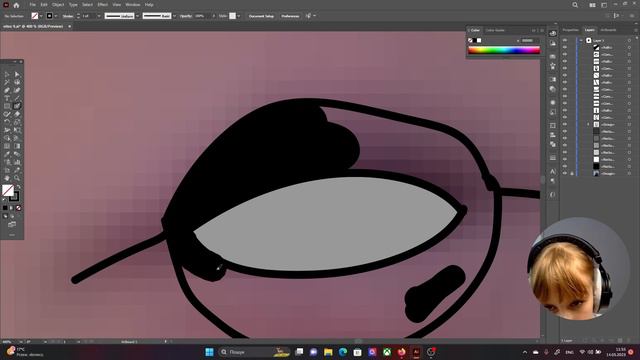Image resolution: width=640 pixels, height=360 pixels.
Task: Go to Illustrator Home screen icon
Action: click(16, 5)
